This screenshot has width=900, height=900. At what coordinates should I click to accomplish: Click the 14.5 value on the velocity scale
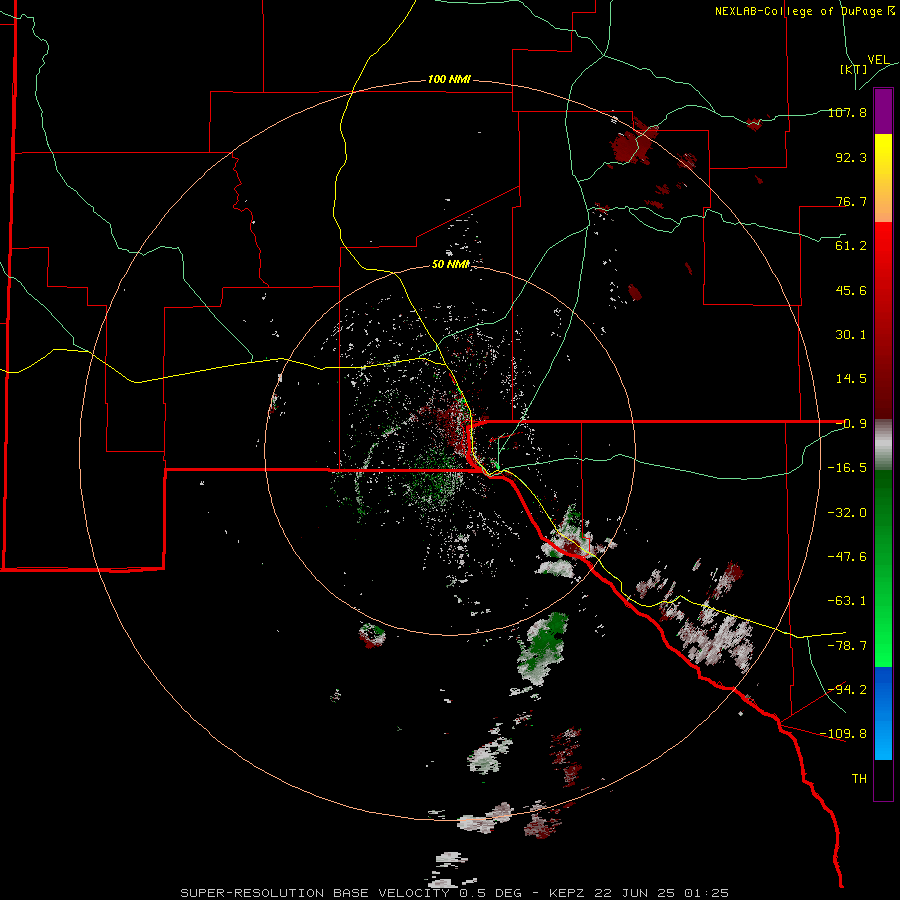point(851,379)
